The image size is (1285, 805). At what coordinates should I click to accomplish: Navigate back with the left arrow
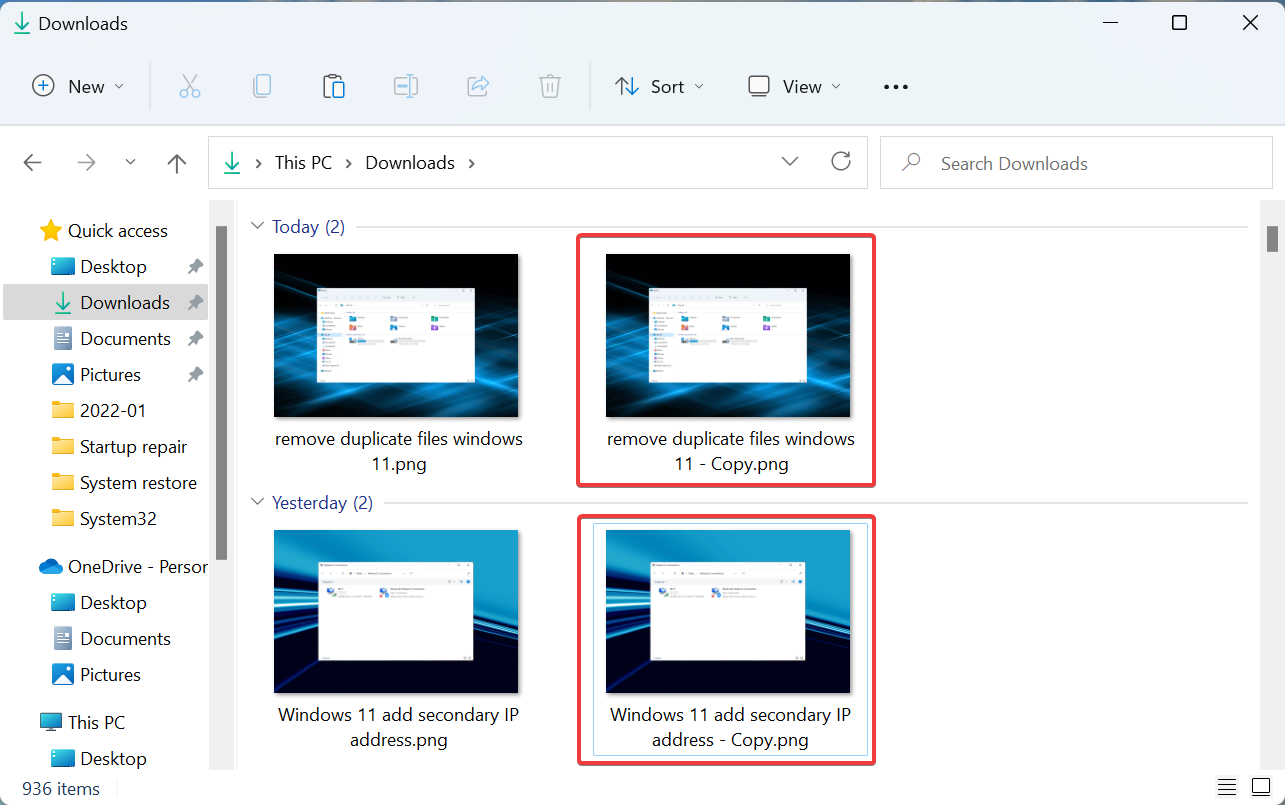click(x=33, y=163)
